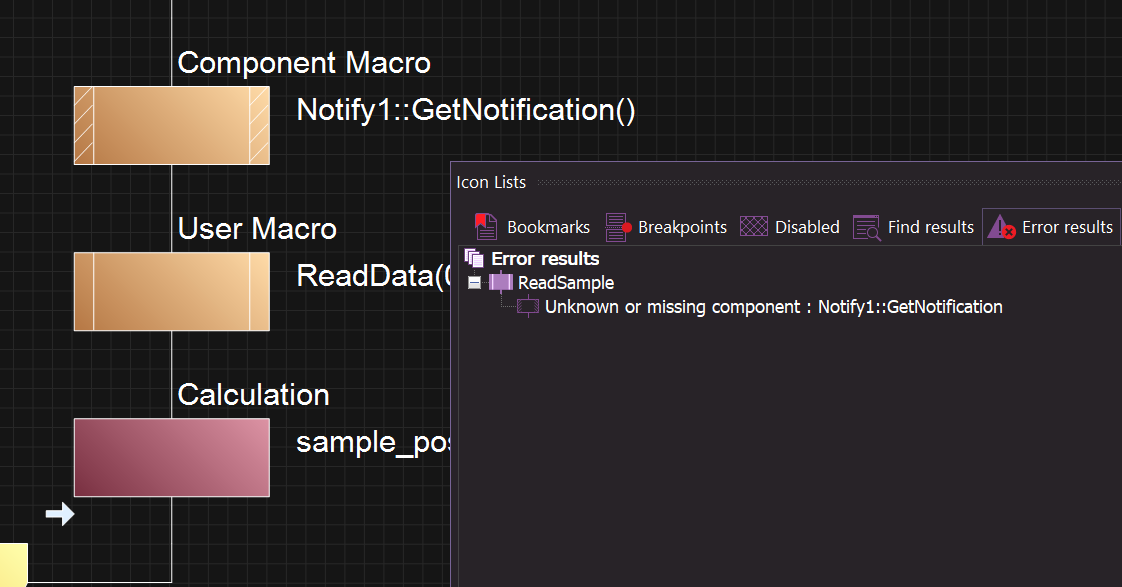Click the pink Calculation icon block
The height and width of the screenshot is (587, 1122).
coord(171,457)
